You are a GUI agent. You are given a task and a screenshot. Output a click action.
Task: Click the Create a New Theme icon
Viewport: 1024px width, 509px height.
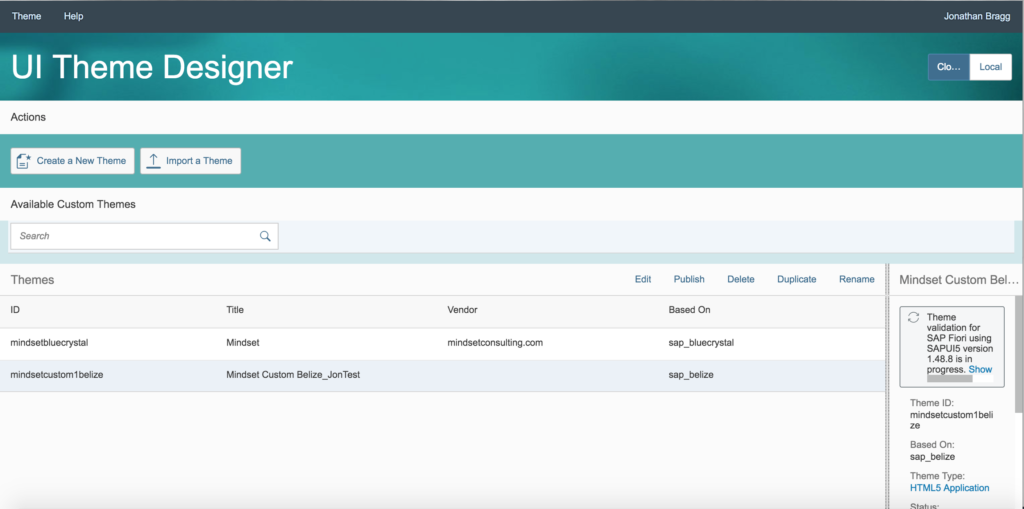tap(24, 161)
